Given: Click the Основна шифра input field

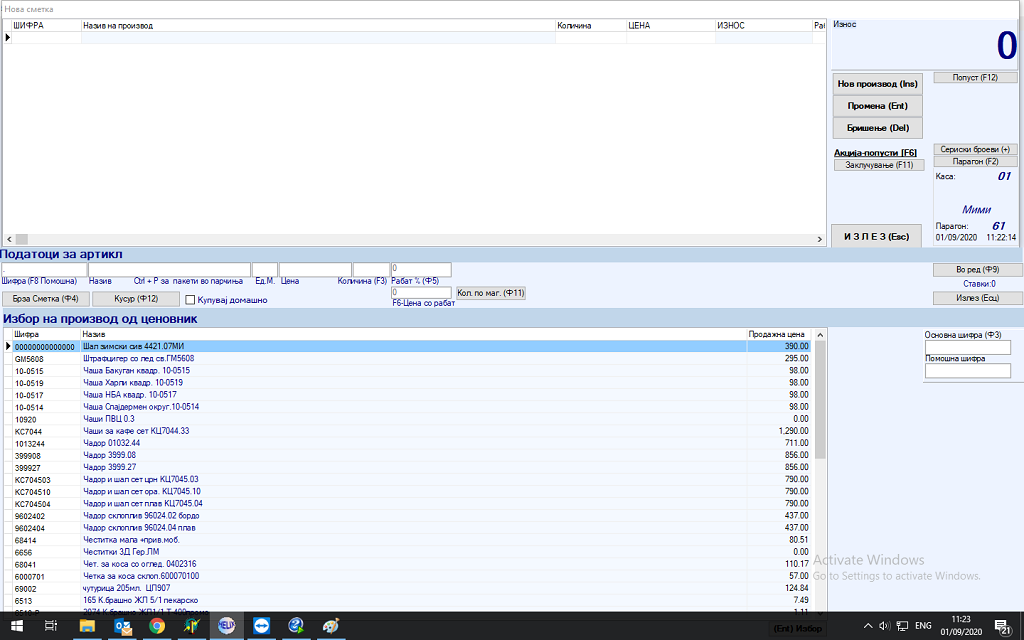Looking at the screenshot, I should pos(967,348).
